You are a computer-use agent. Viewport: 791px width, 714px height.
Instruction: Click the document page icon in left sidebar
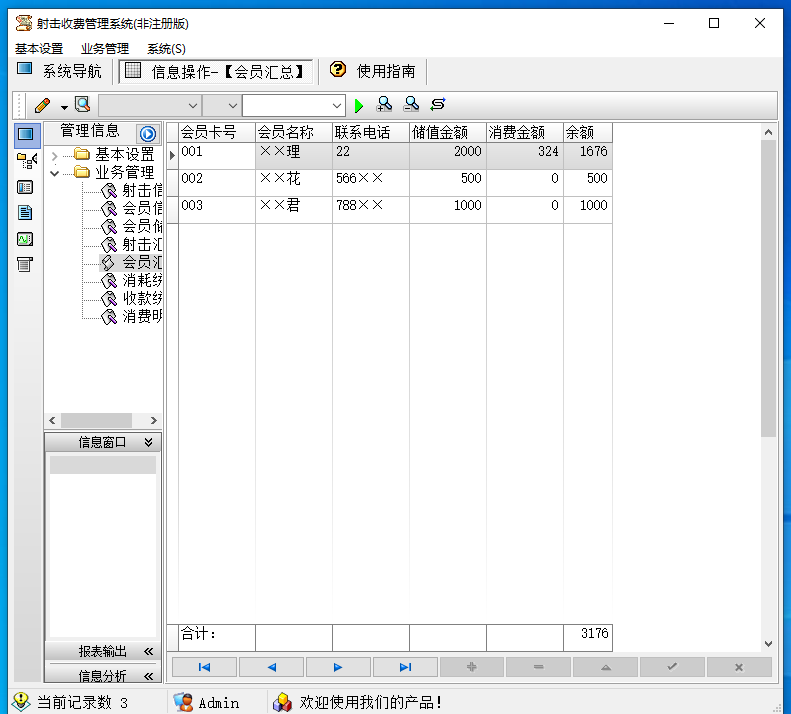point(25,212)
